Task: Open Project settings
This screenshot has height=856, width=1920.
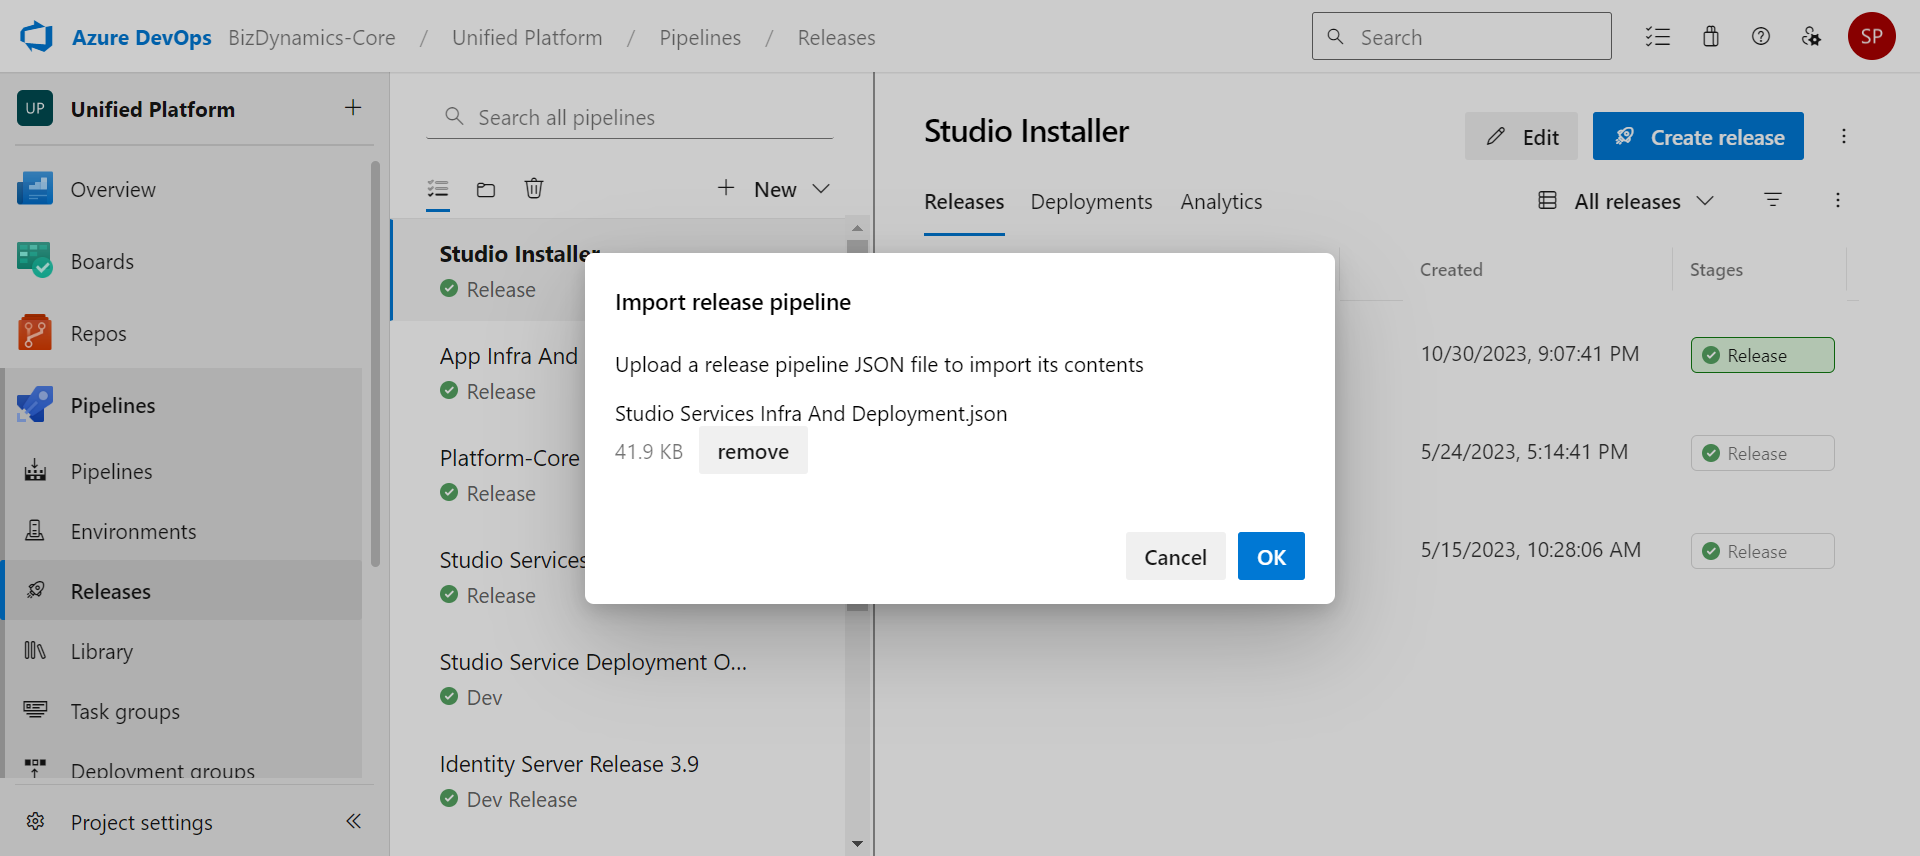Action: tap(140, 822)
